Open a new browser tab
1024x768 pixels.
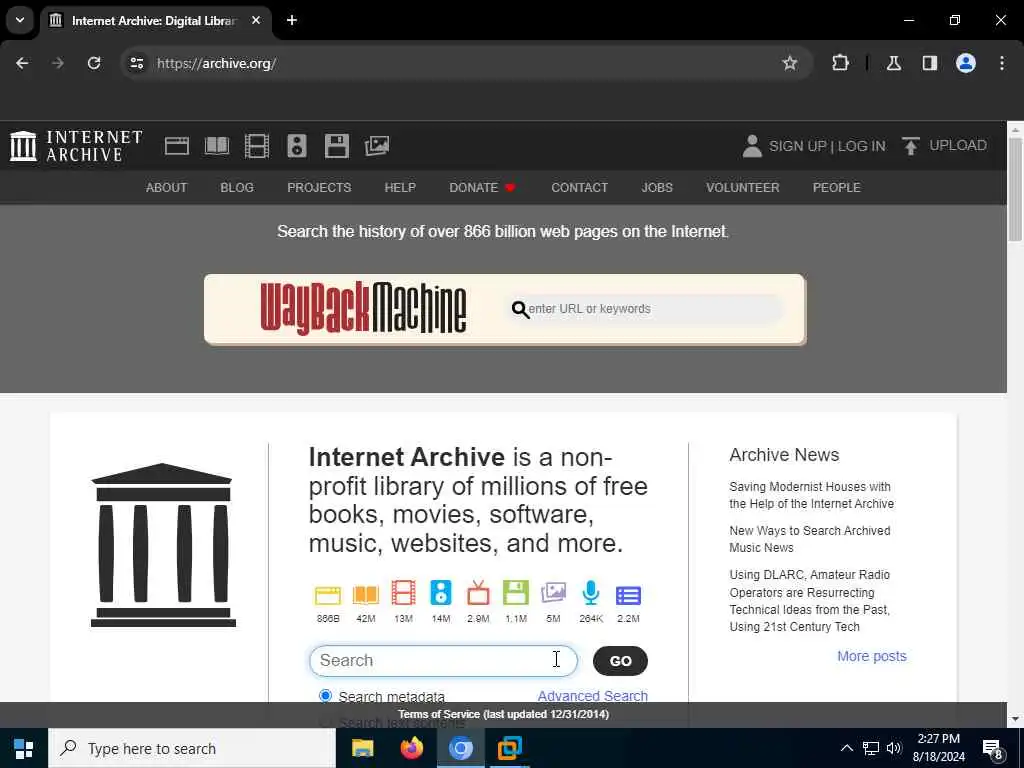pyautogui.click(x=292, y=20)
